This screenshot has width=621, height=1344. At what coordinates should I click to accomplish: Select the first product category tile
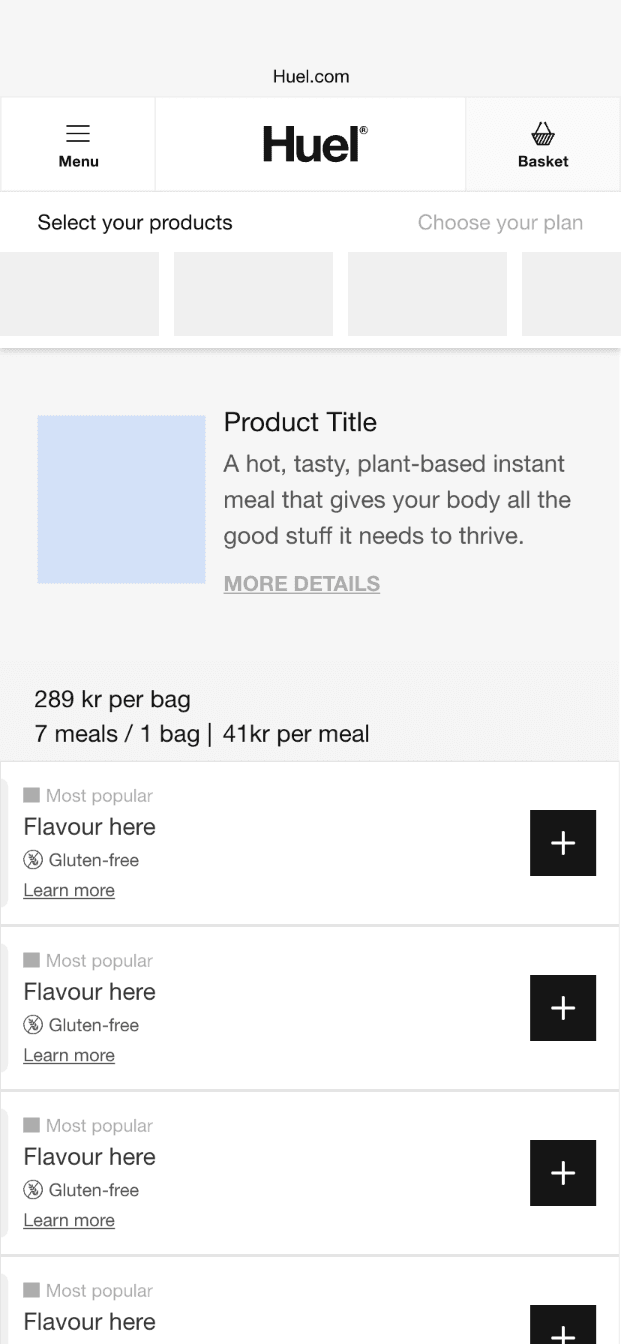pos(79,294)
